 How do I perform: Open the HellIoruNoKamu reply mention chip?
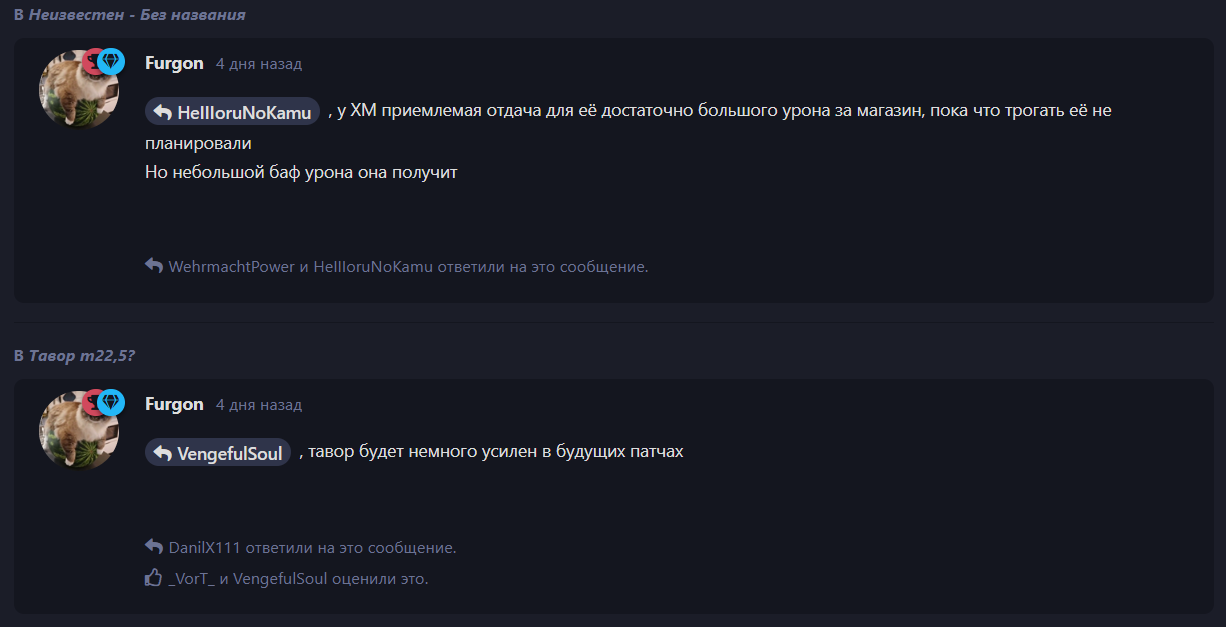233,112
